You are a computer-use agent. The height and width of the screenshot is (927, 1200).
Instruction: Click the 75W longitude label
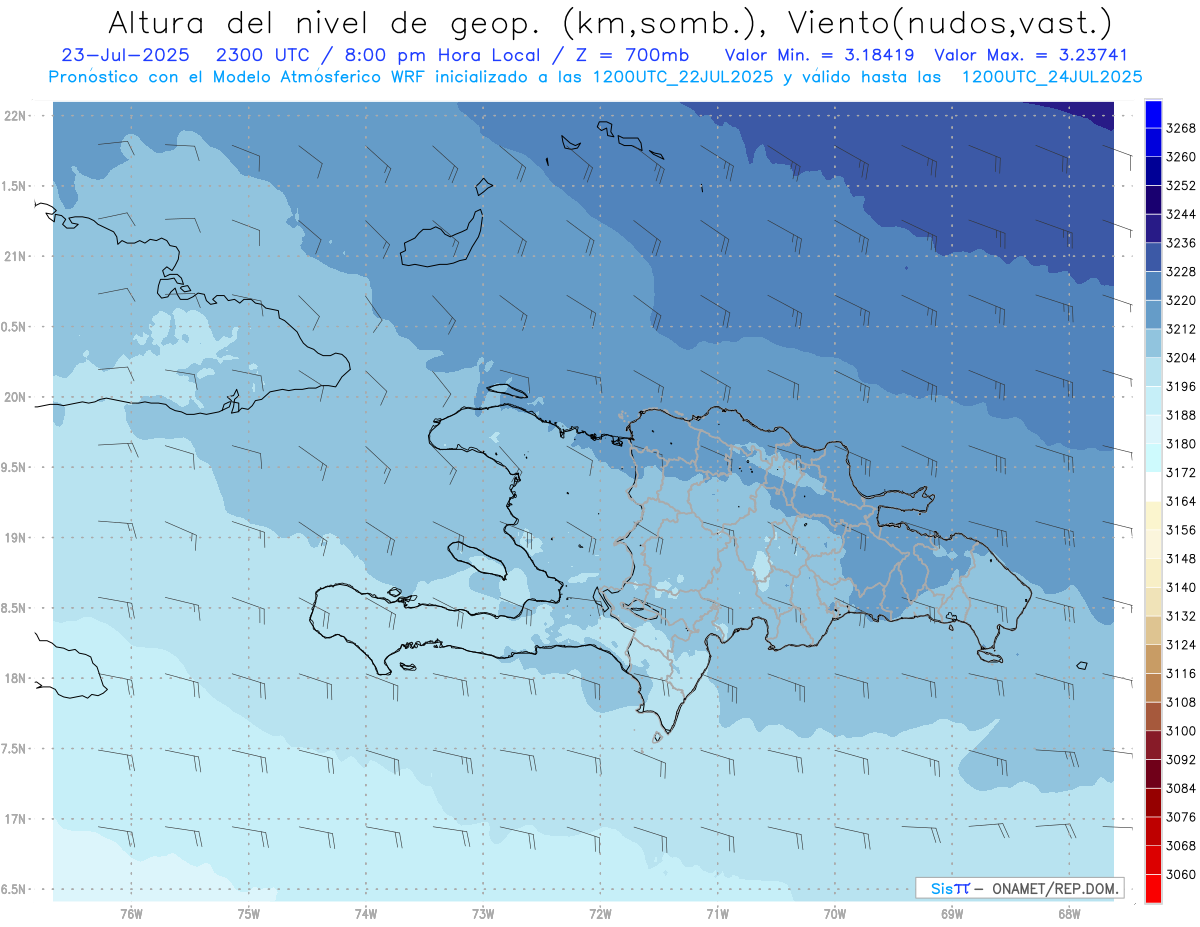(x=249, y=914)
